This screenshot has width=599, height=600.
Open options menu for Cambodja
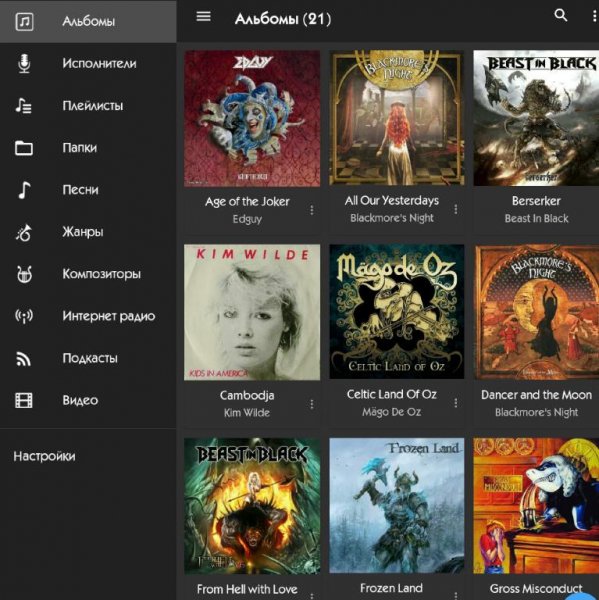(312, 404)
